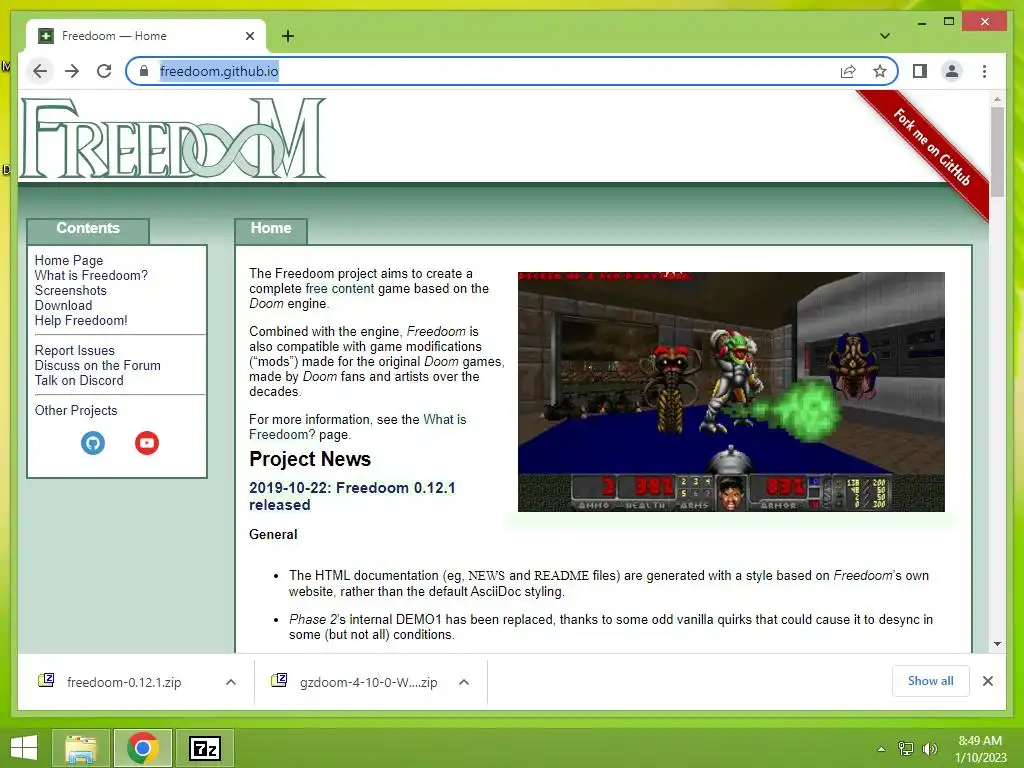Open the volume tray icon
Viewport: 1024px width, 768px height.
pyautogui.click(x=929, y=749)
